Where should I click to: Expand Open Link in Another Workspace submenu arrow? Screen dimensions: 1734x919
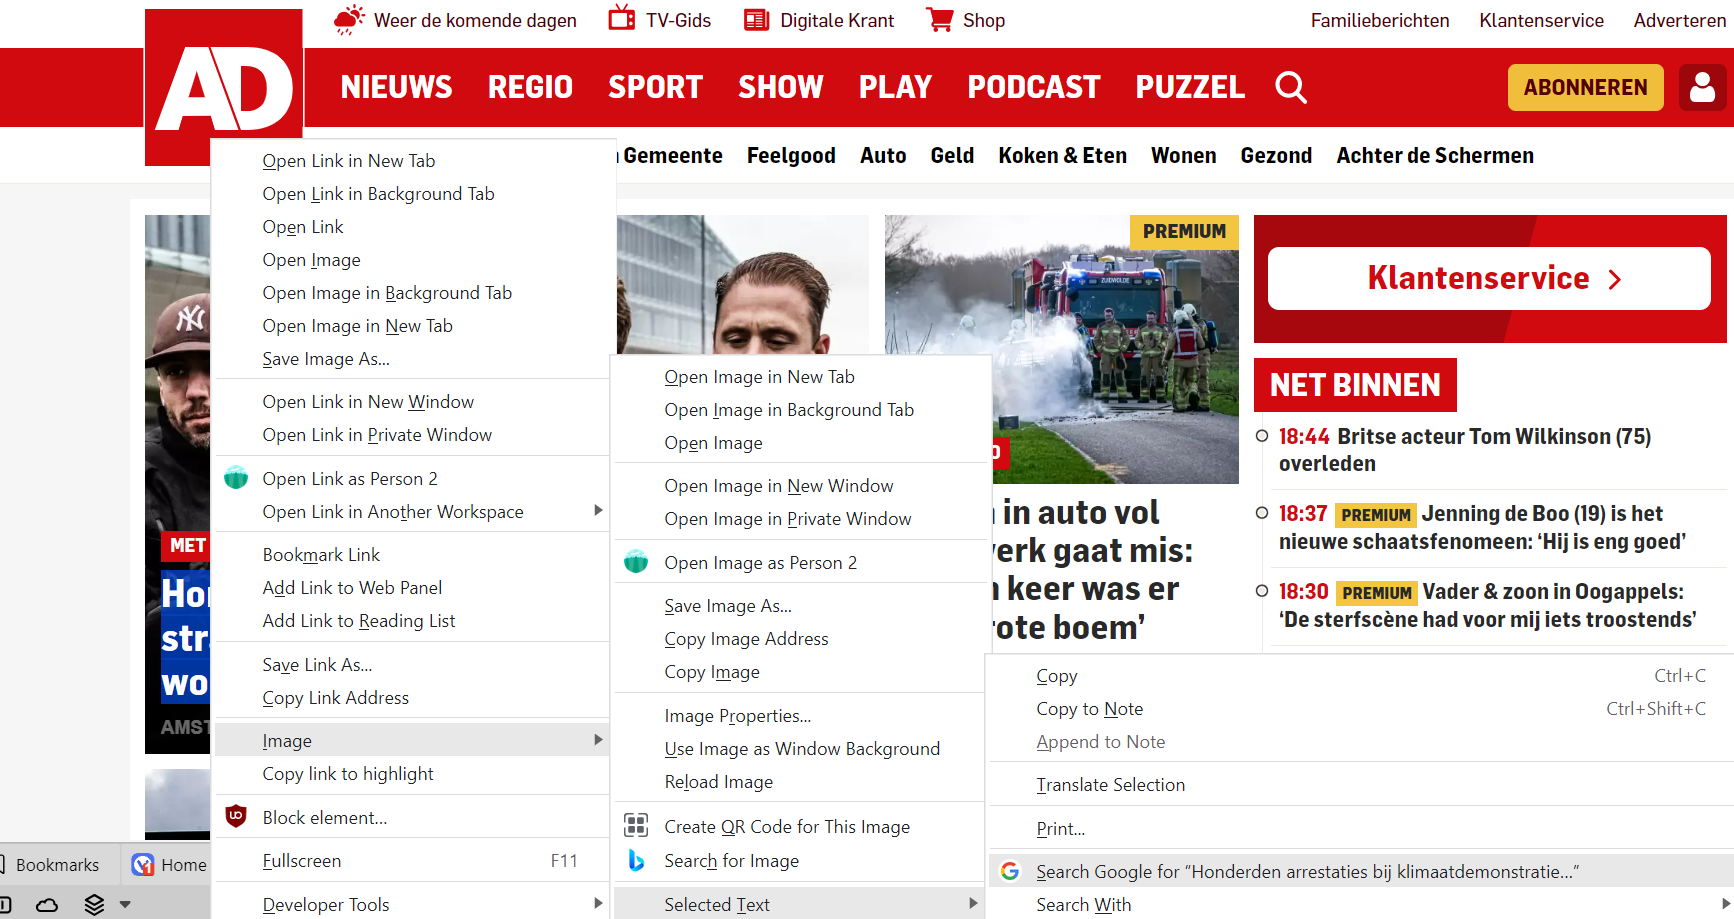598,511
